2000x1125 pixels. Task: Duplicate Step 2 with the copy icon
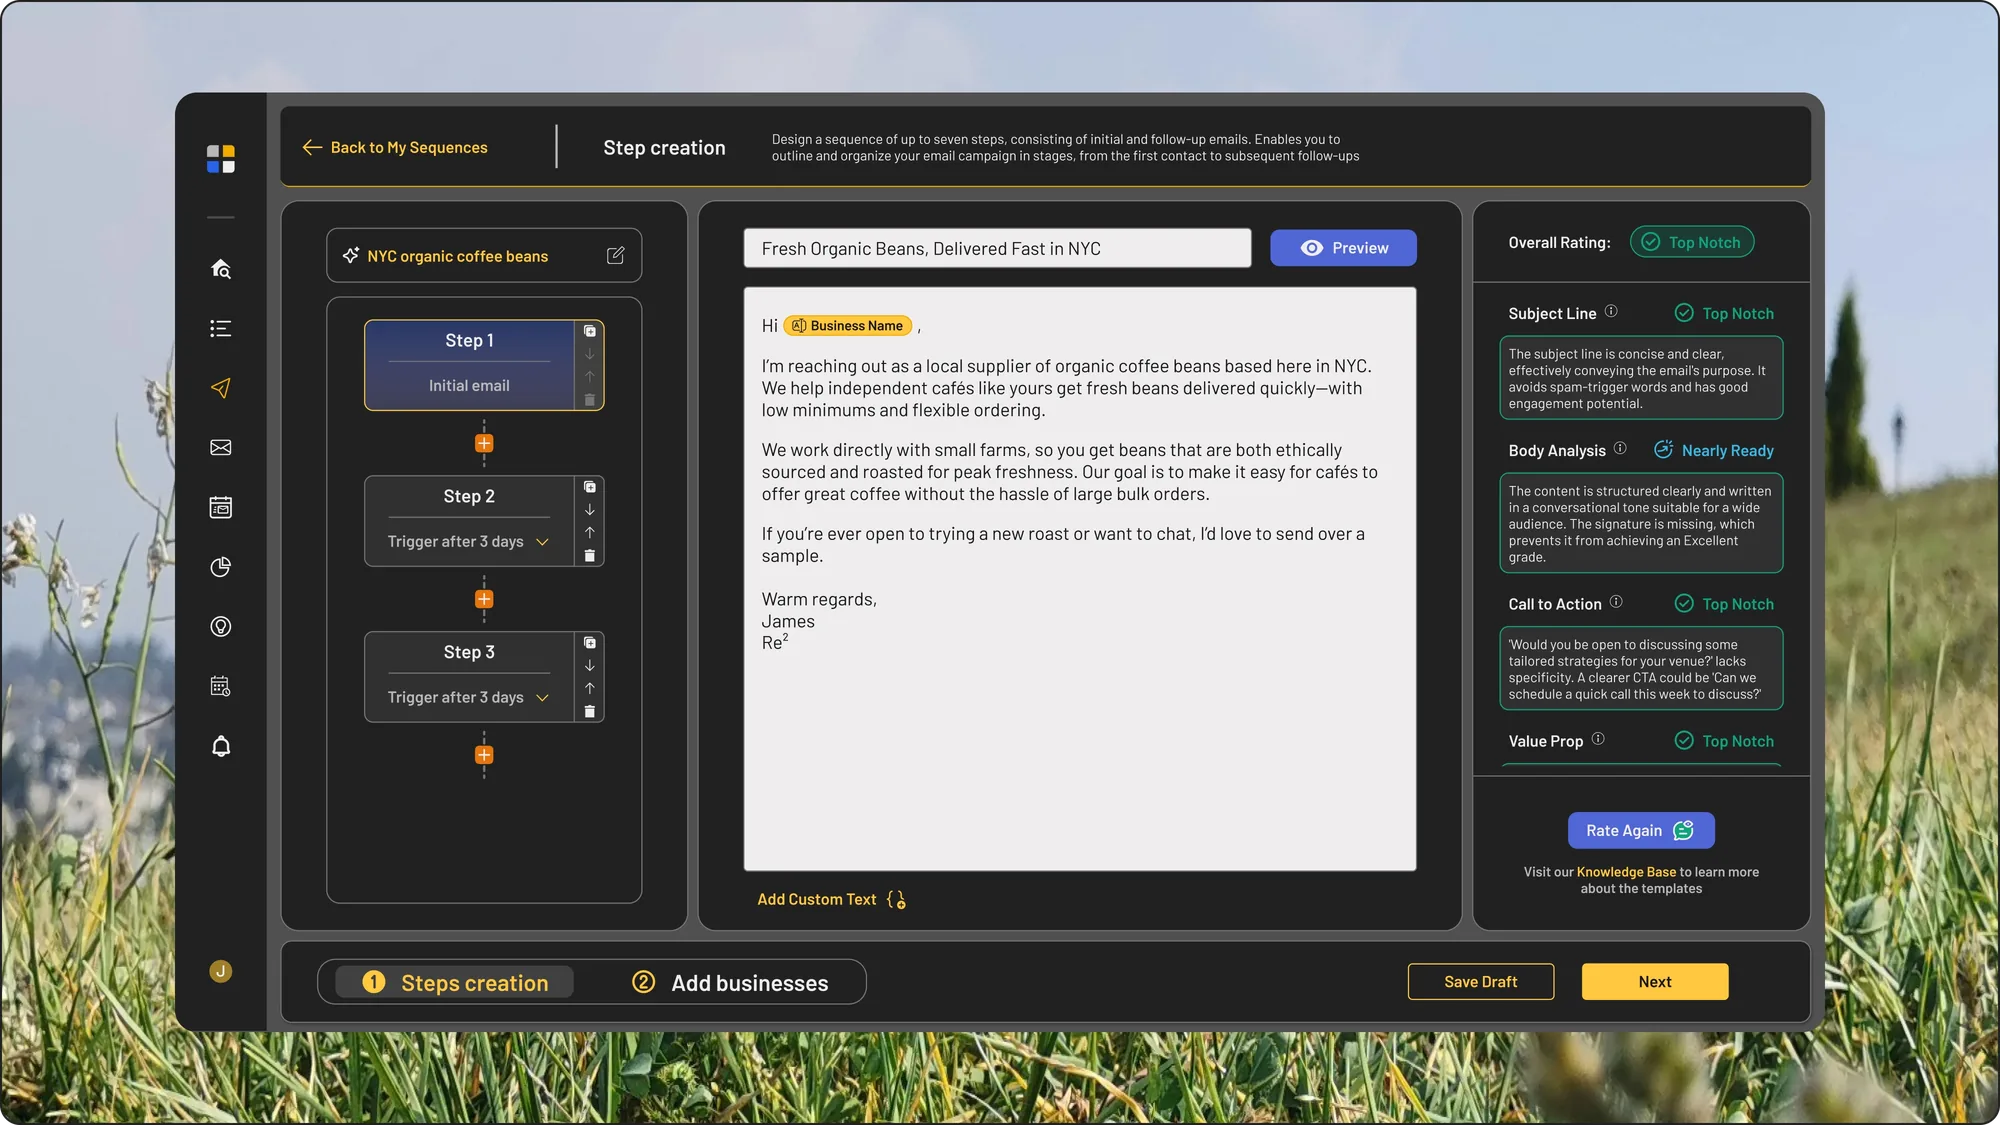(x=590, y=487)
